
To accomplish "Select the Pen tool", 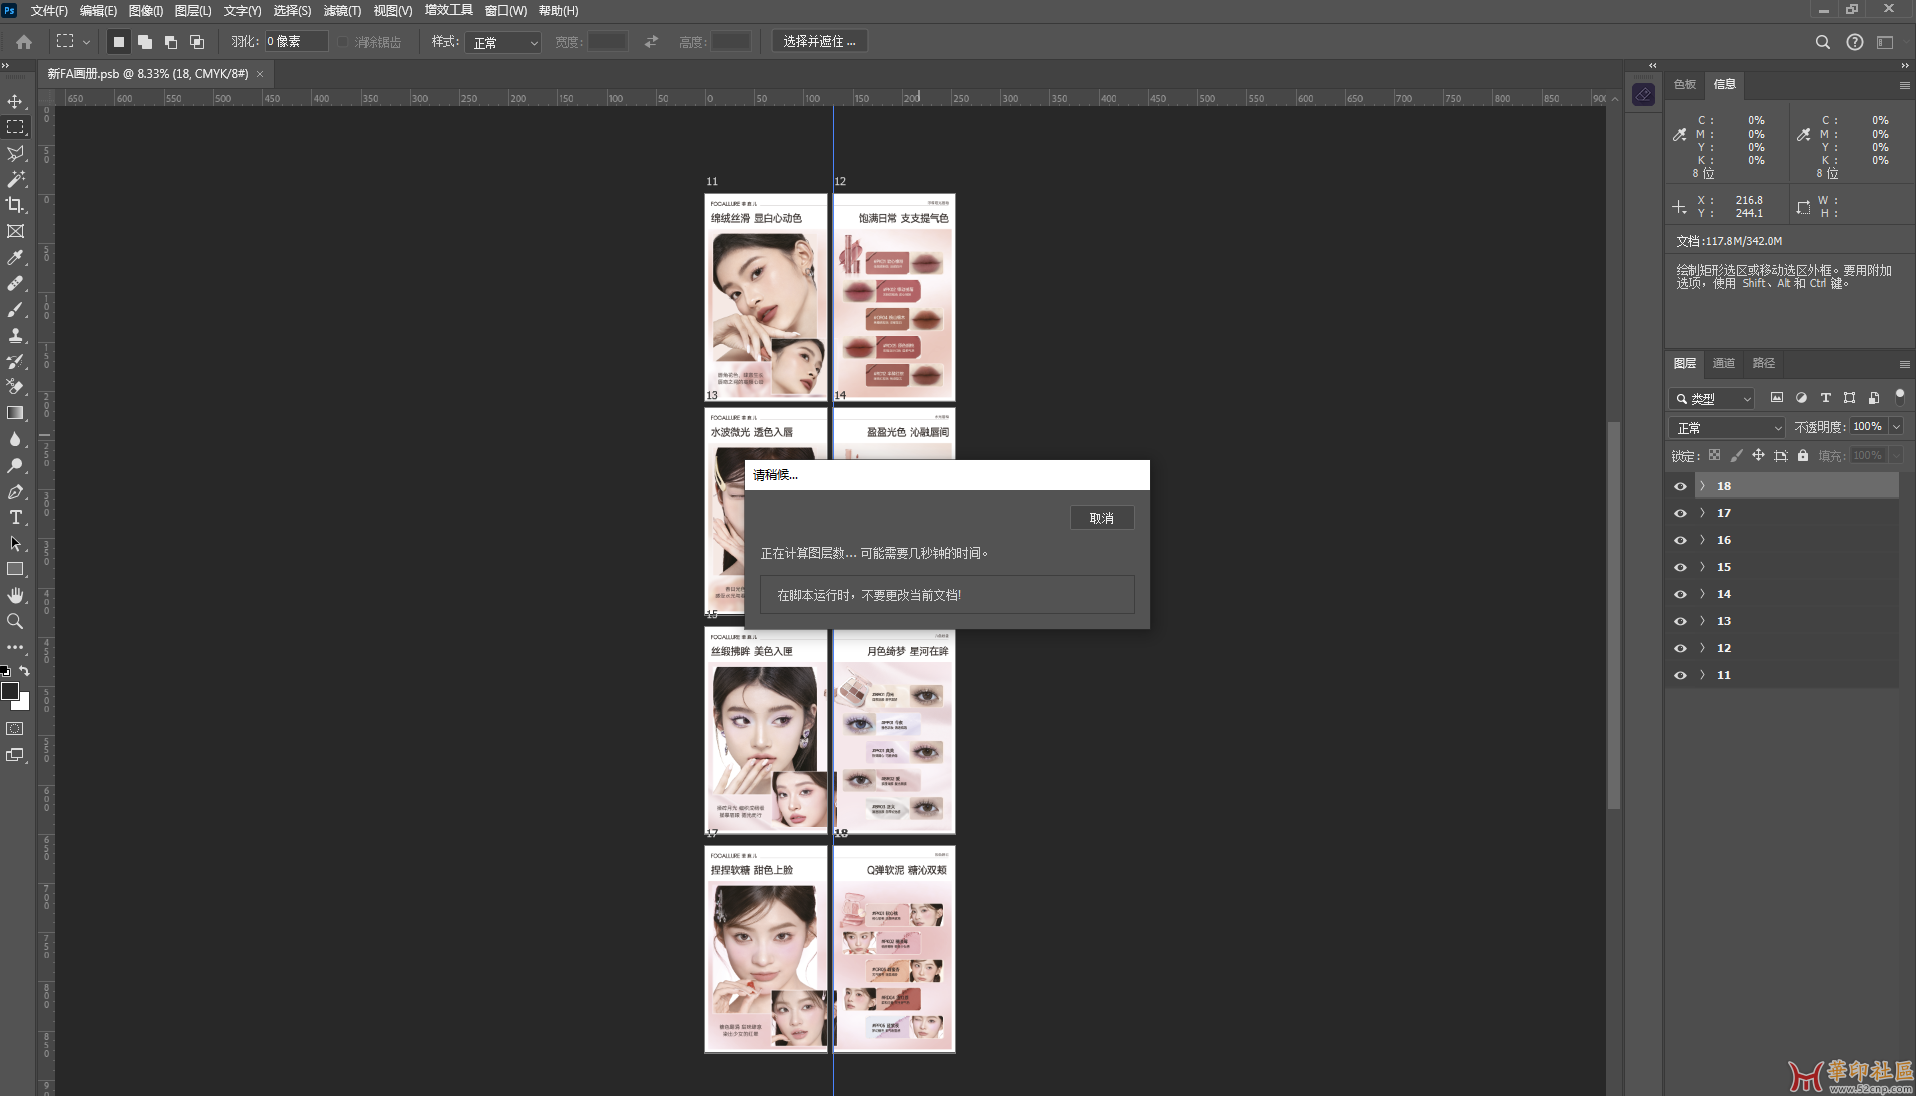I will pyautogui.click(x=15, y=491).
